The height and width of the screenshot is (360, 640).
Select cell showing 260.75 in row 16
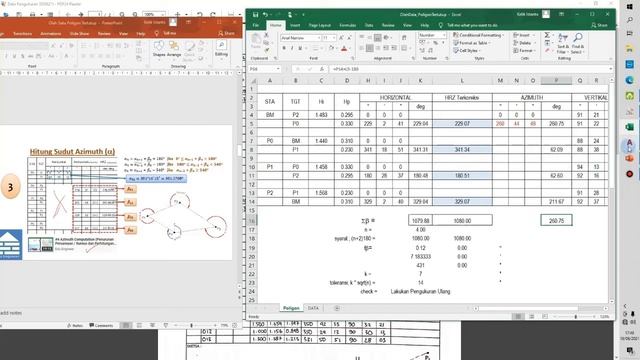pyautogui.click(x=556, y=221)
